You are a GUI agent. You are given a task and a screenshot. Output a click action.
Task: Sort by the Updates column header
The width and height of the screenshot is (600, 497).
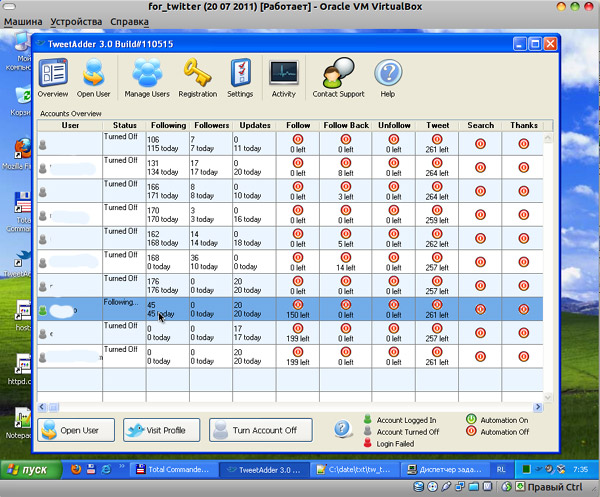254,125
